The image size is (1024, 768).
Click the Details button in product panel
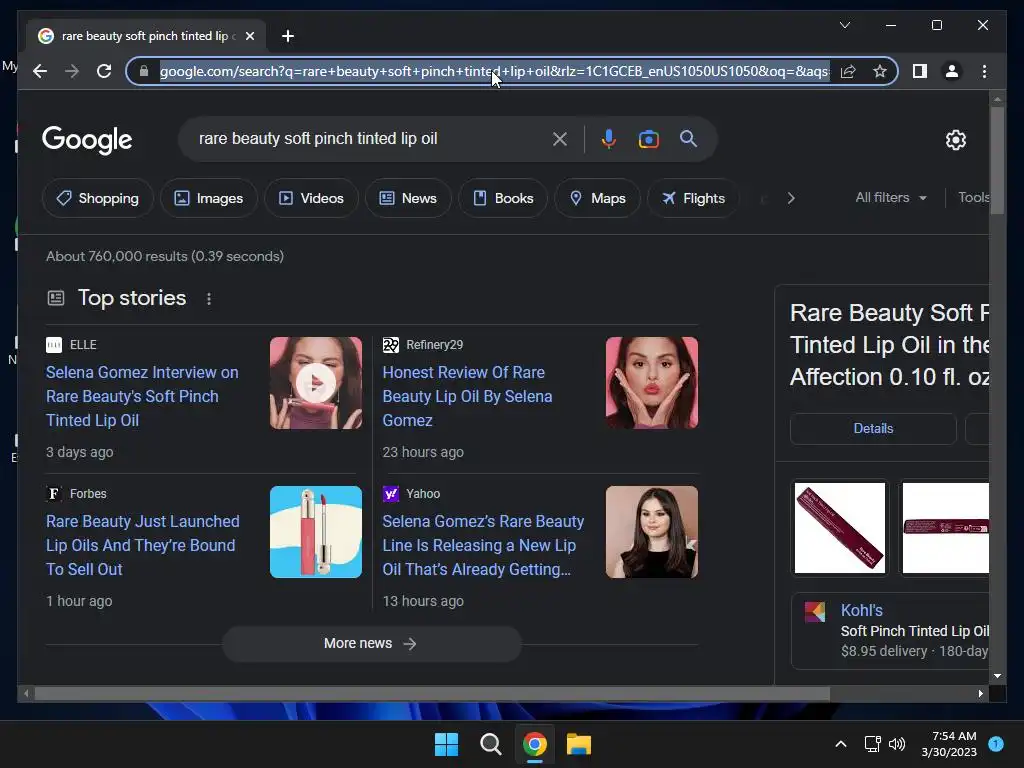click(x=873, y=428)
